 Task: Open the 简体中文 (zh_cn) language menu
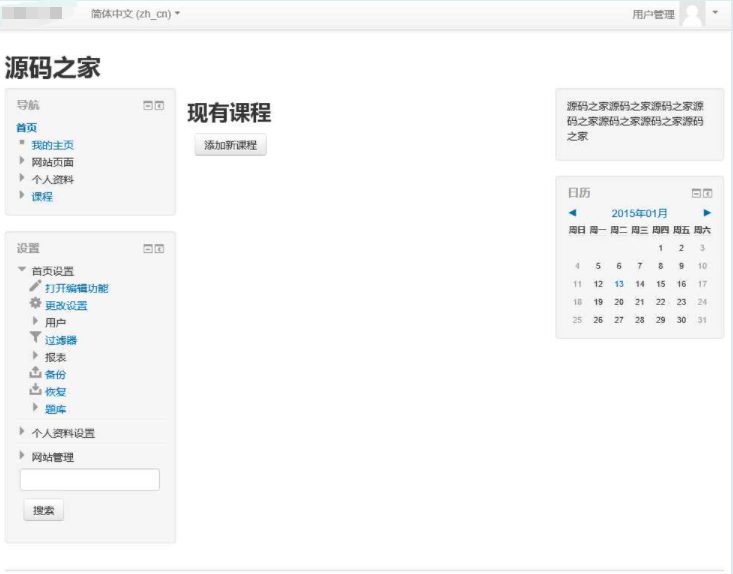(135, 14)
